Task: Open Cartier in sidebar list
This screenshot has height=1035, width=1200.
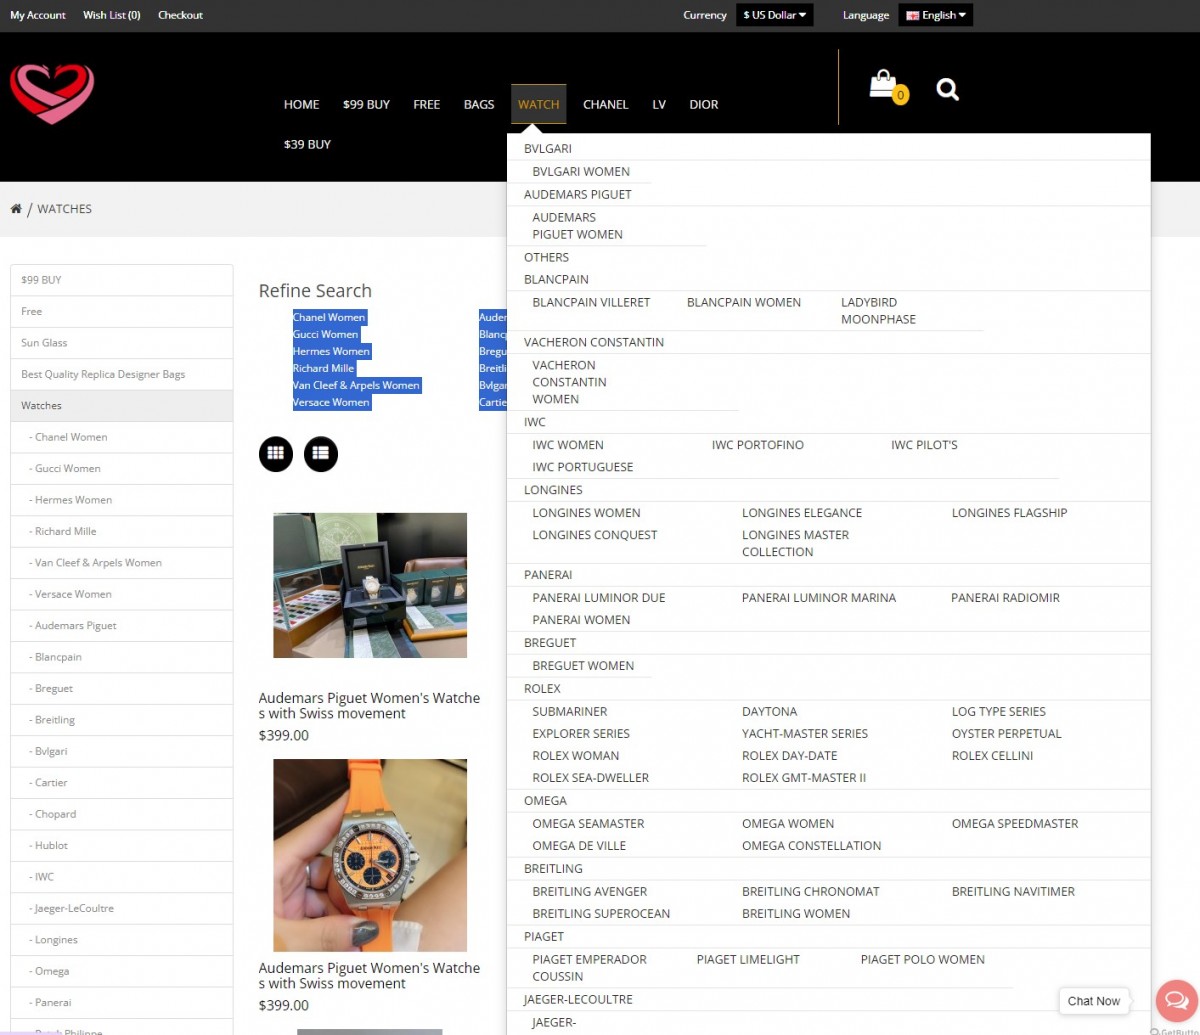Action: pos(121,783)
